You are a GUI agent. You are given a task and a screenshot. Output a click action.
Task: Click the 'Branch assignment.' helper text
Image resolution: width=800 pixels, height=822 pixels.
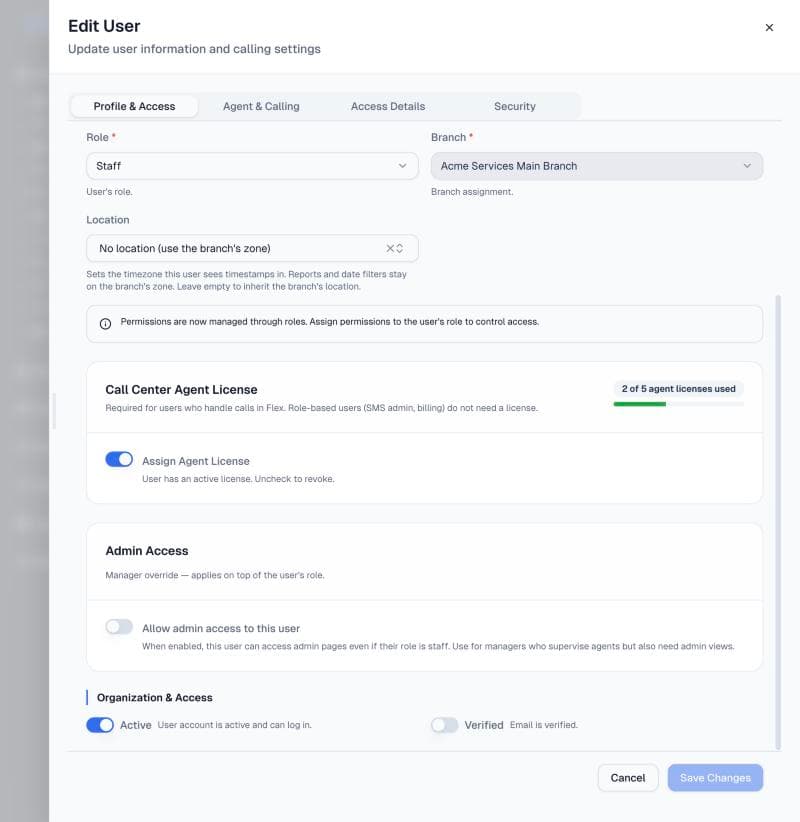tap(472, 192)
